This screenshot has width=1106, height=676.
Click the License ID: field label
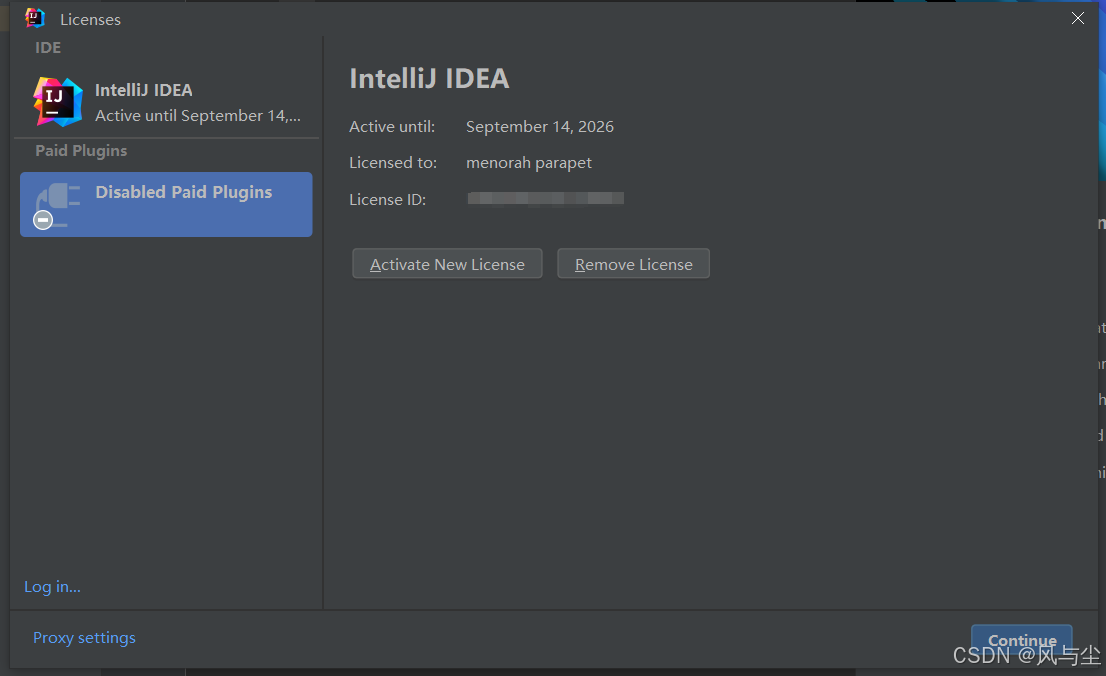coord(387,200)
